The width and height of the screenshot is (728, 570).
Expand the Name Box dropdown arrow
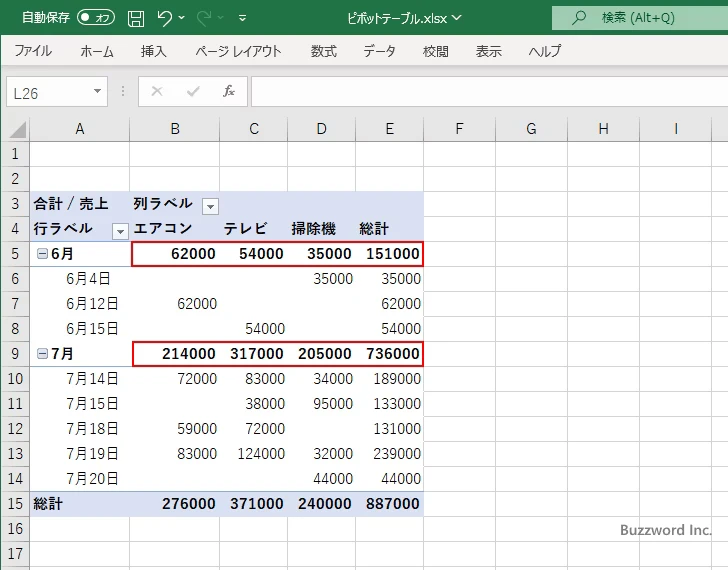98,91
